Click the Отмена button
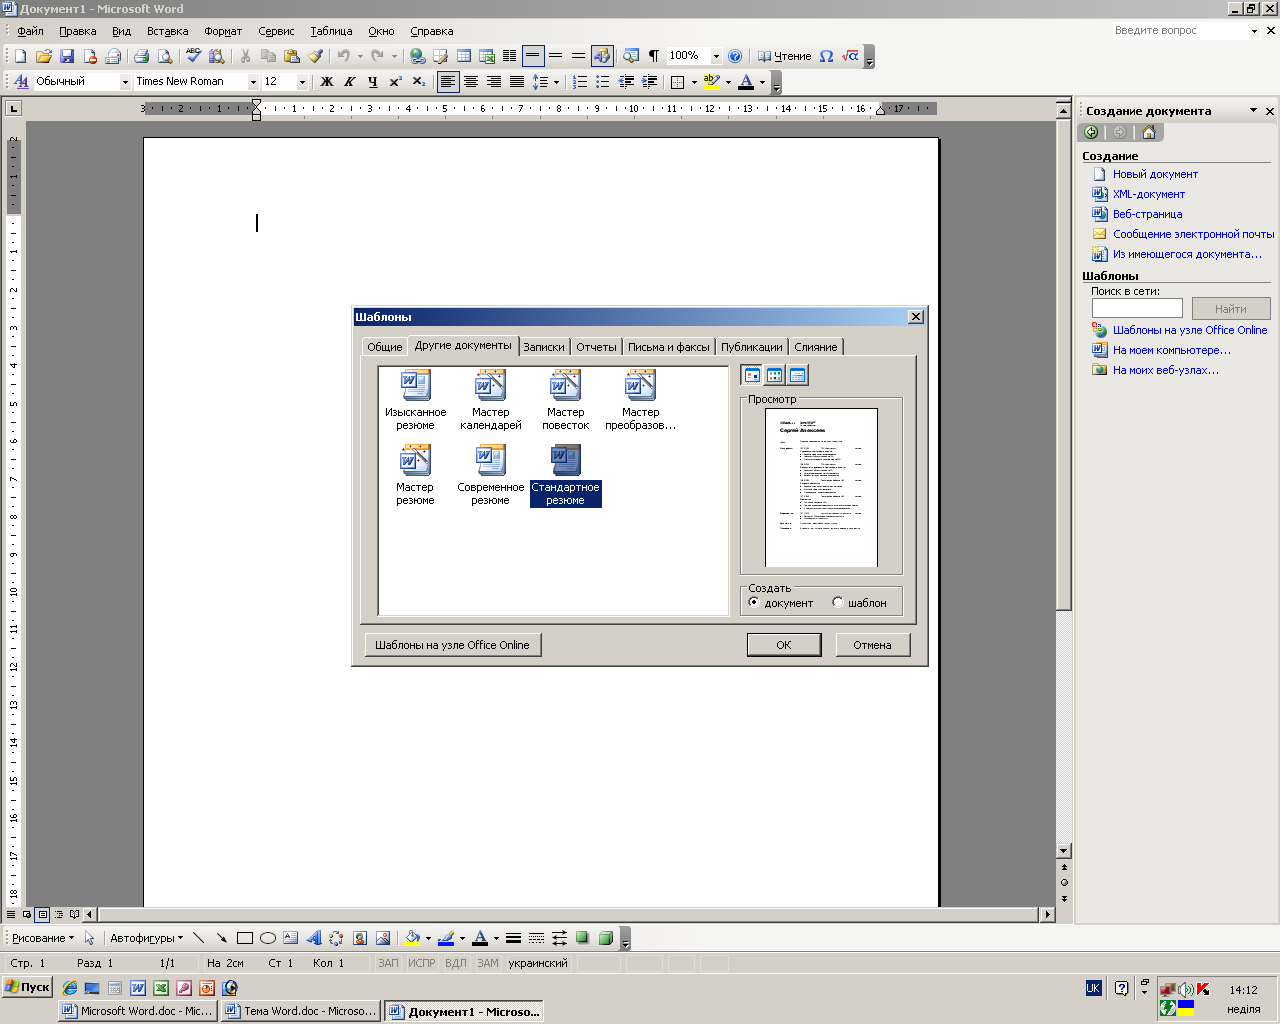 (872, 645)
